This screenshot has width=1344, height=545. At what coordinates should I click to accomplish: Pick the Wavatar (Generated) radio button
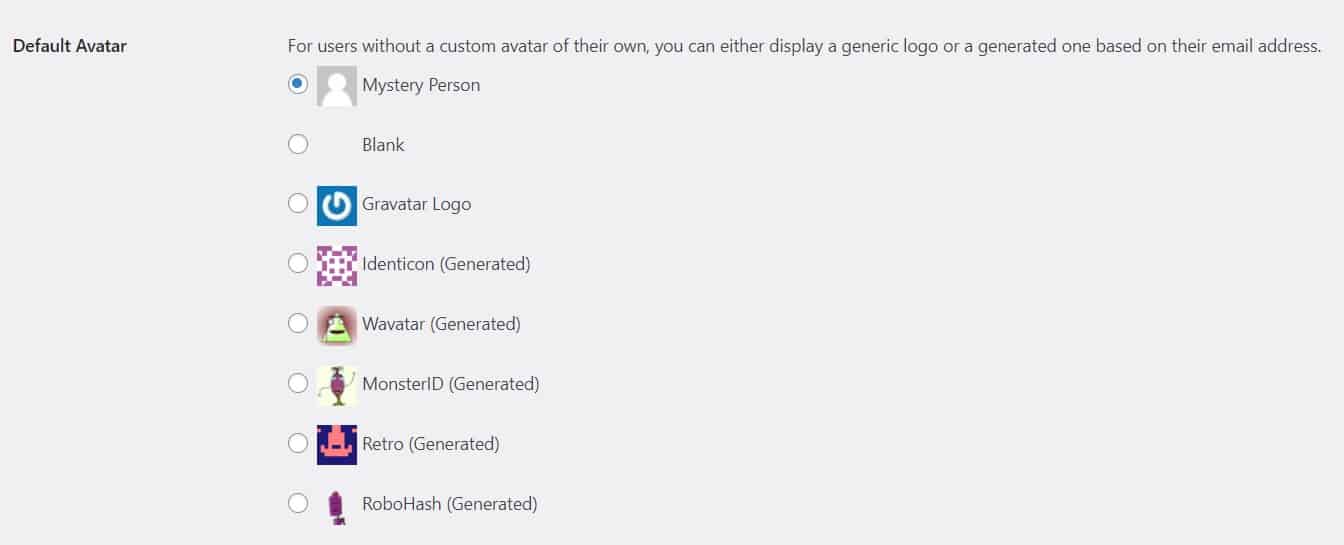(x=298, y=324)
